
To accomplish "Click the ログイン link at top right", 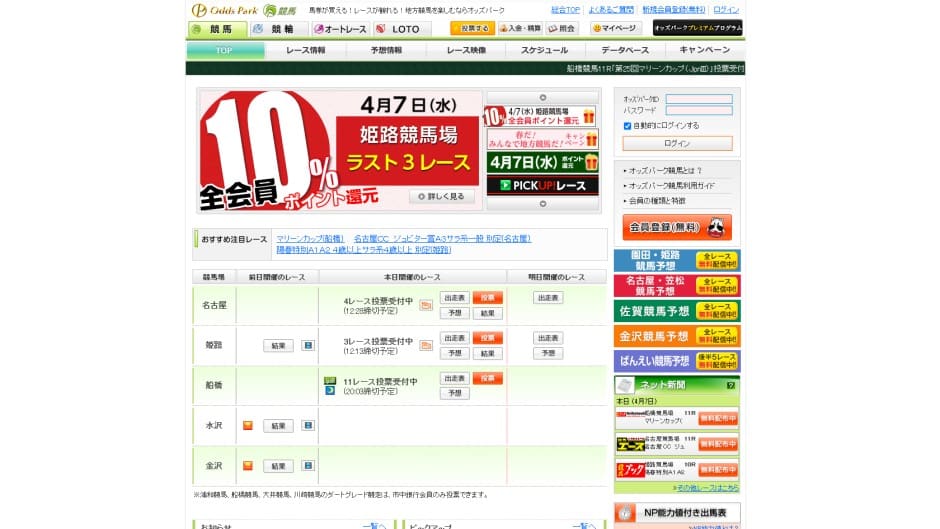I will (x=726, y=10).
